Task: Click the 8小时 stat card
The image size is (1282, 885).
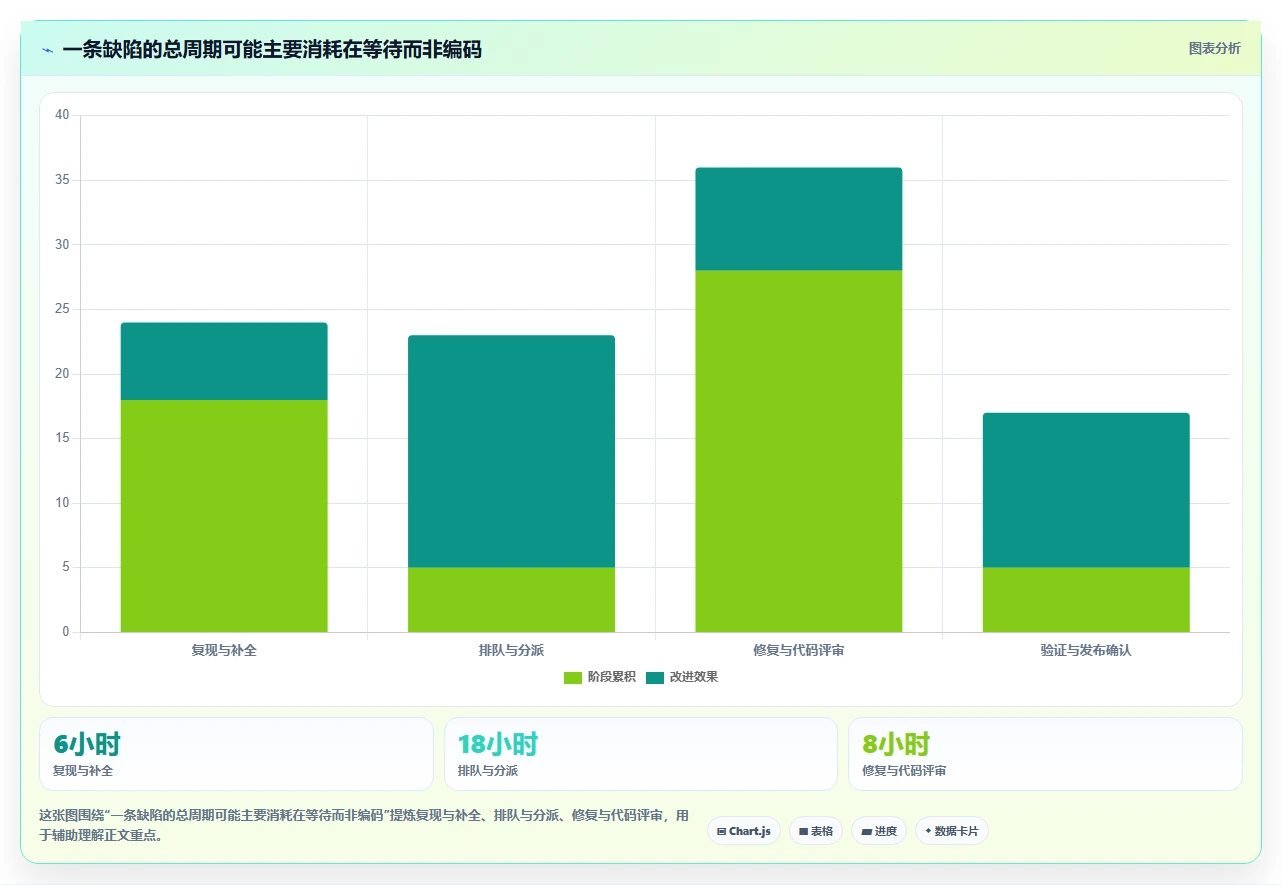Action: point(1045,754)
